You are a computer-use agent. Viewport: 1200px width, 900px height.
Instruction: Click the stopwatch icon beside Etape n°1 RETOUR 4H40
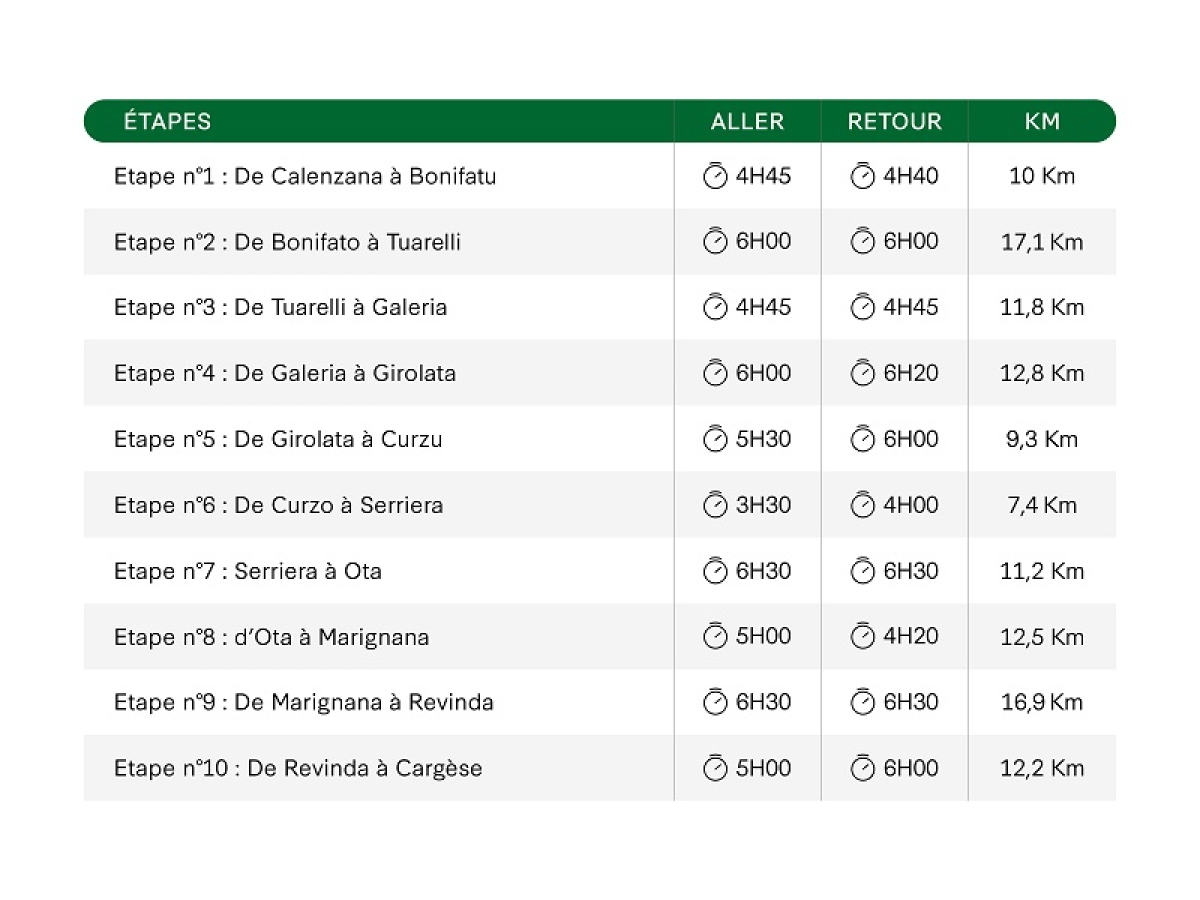tap(862, 176)
